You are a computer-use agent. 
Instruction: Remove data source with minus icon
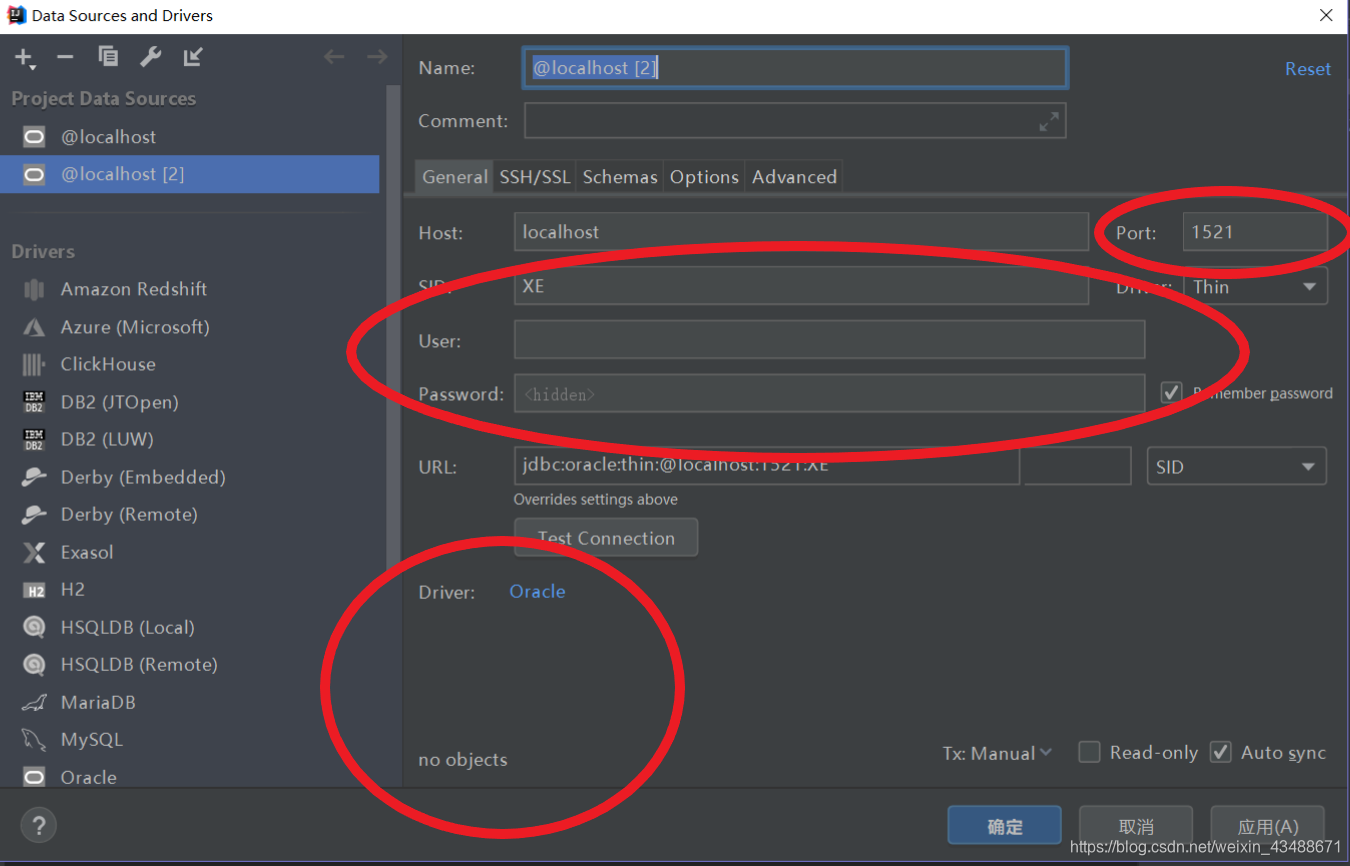[x=66, y=57]
